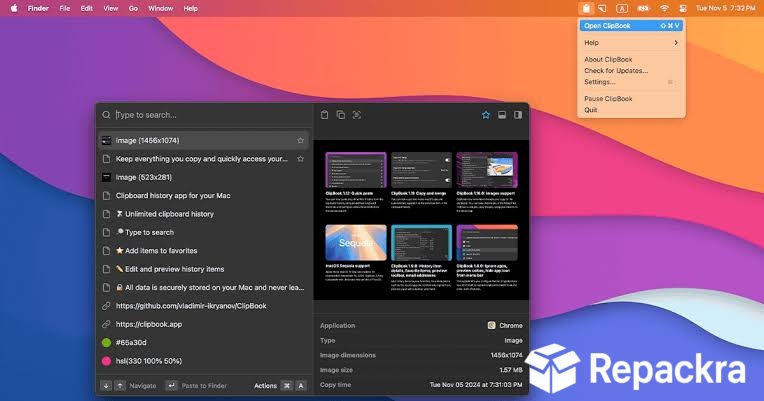764x401 pixels.
Task: Click the date and time in menu bar
Action: 726,8
